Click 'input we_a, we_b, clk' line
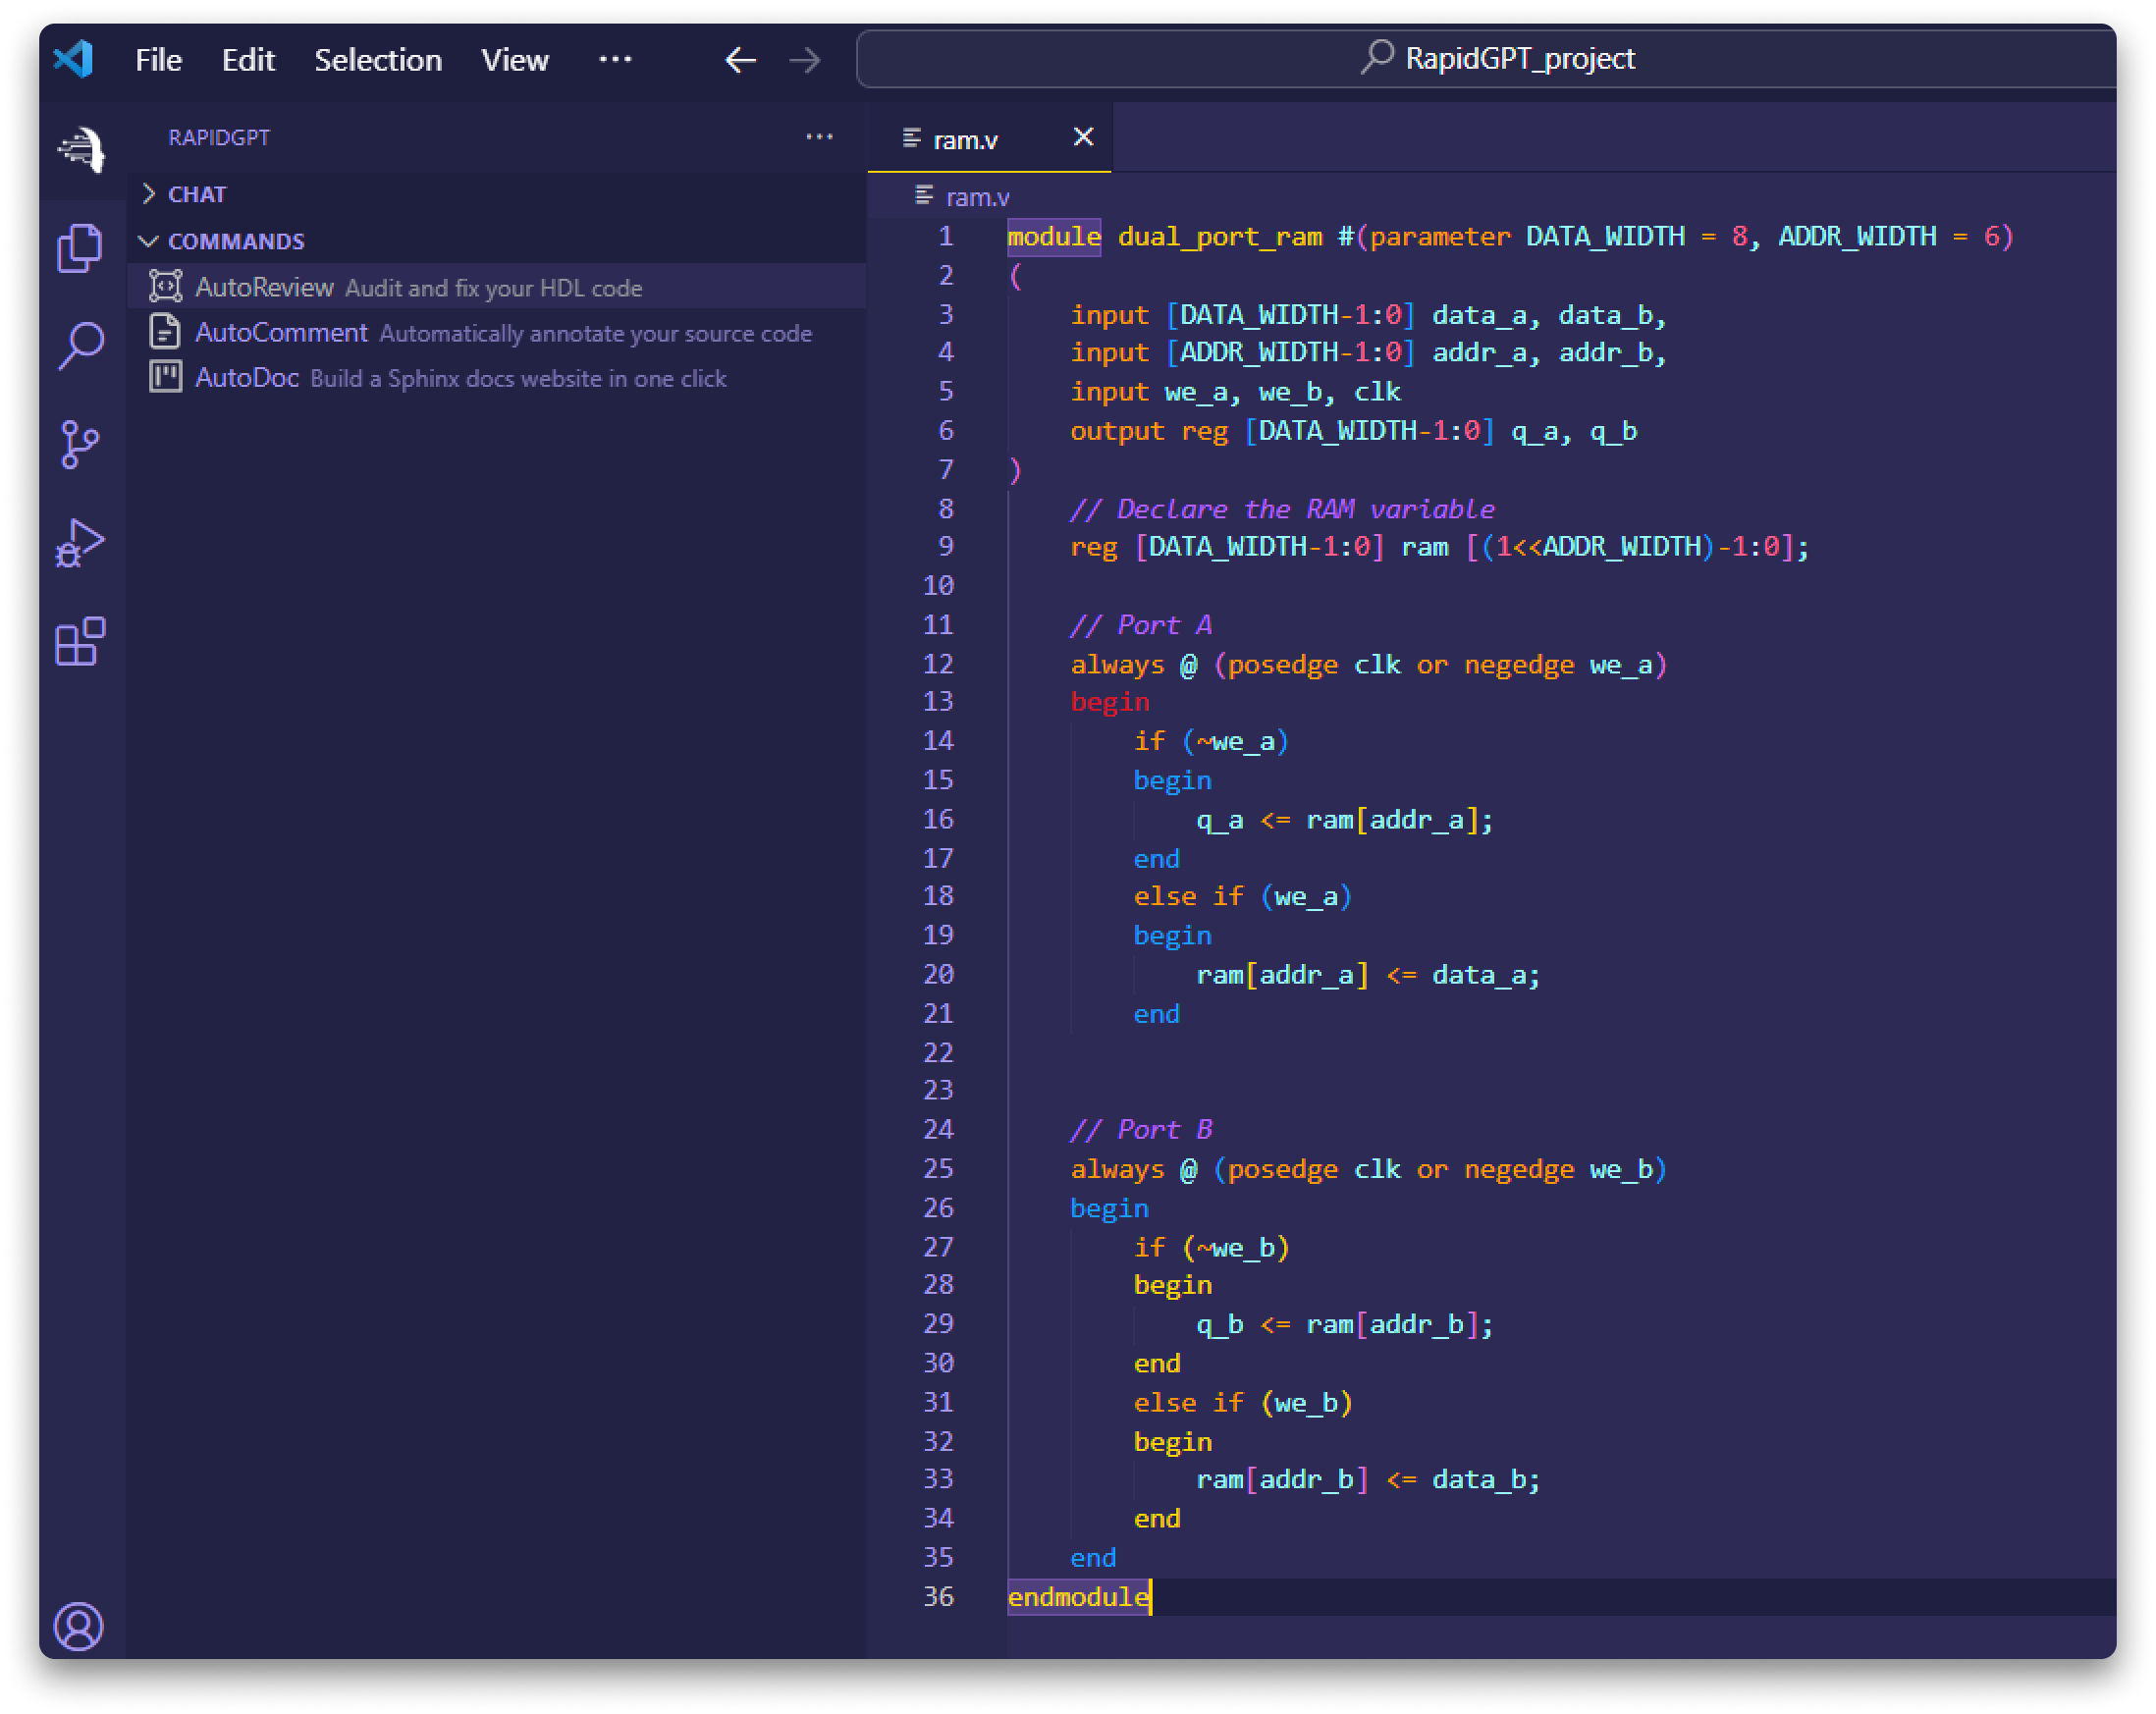Screen dimensions: 2156x1714 pos(1235,391)
